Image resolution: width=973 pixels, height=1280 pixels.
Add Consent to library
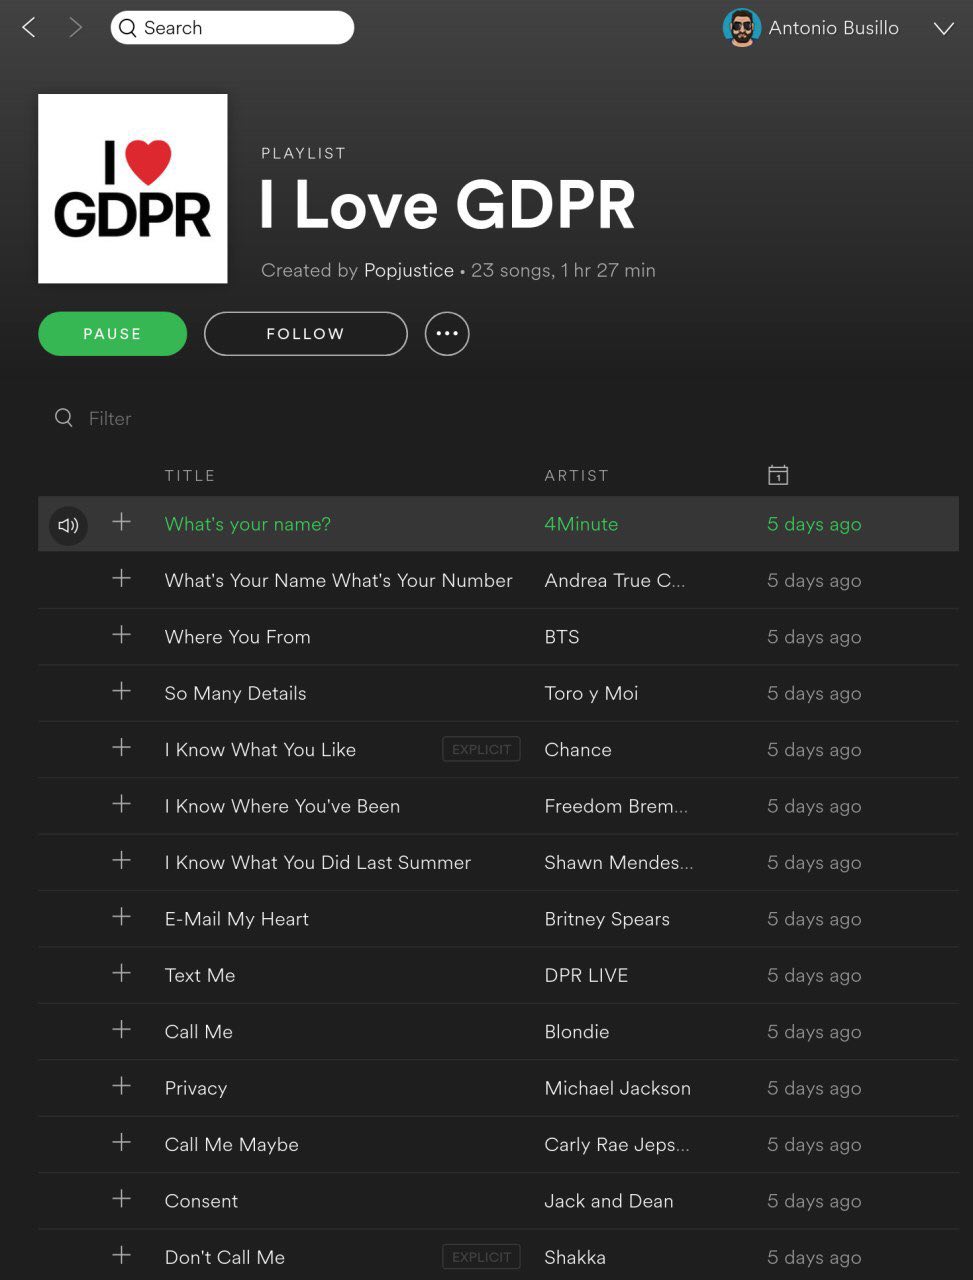click(x=121, y=1199)
